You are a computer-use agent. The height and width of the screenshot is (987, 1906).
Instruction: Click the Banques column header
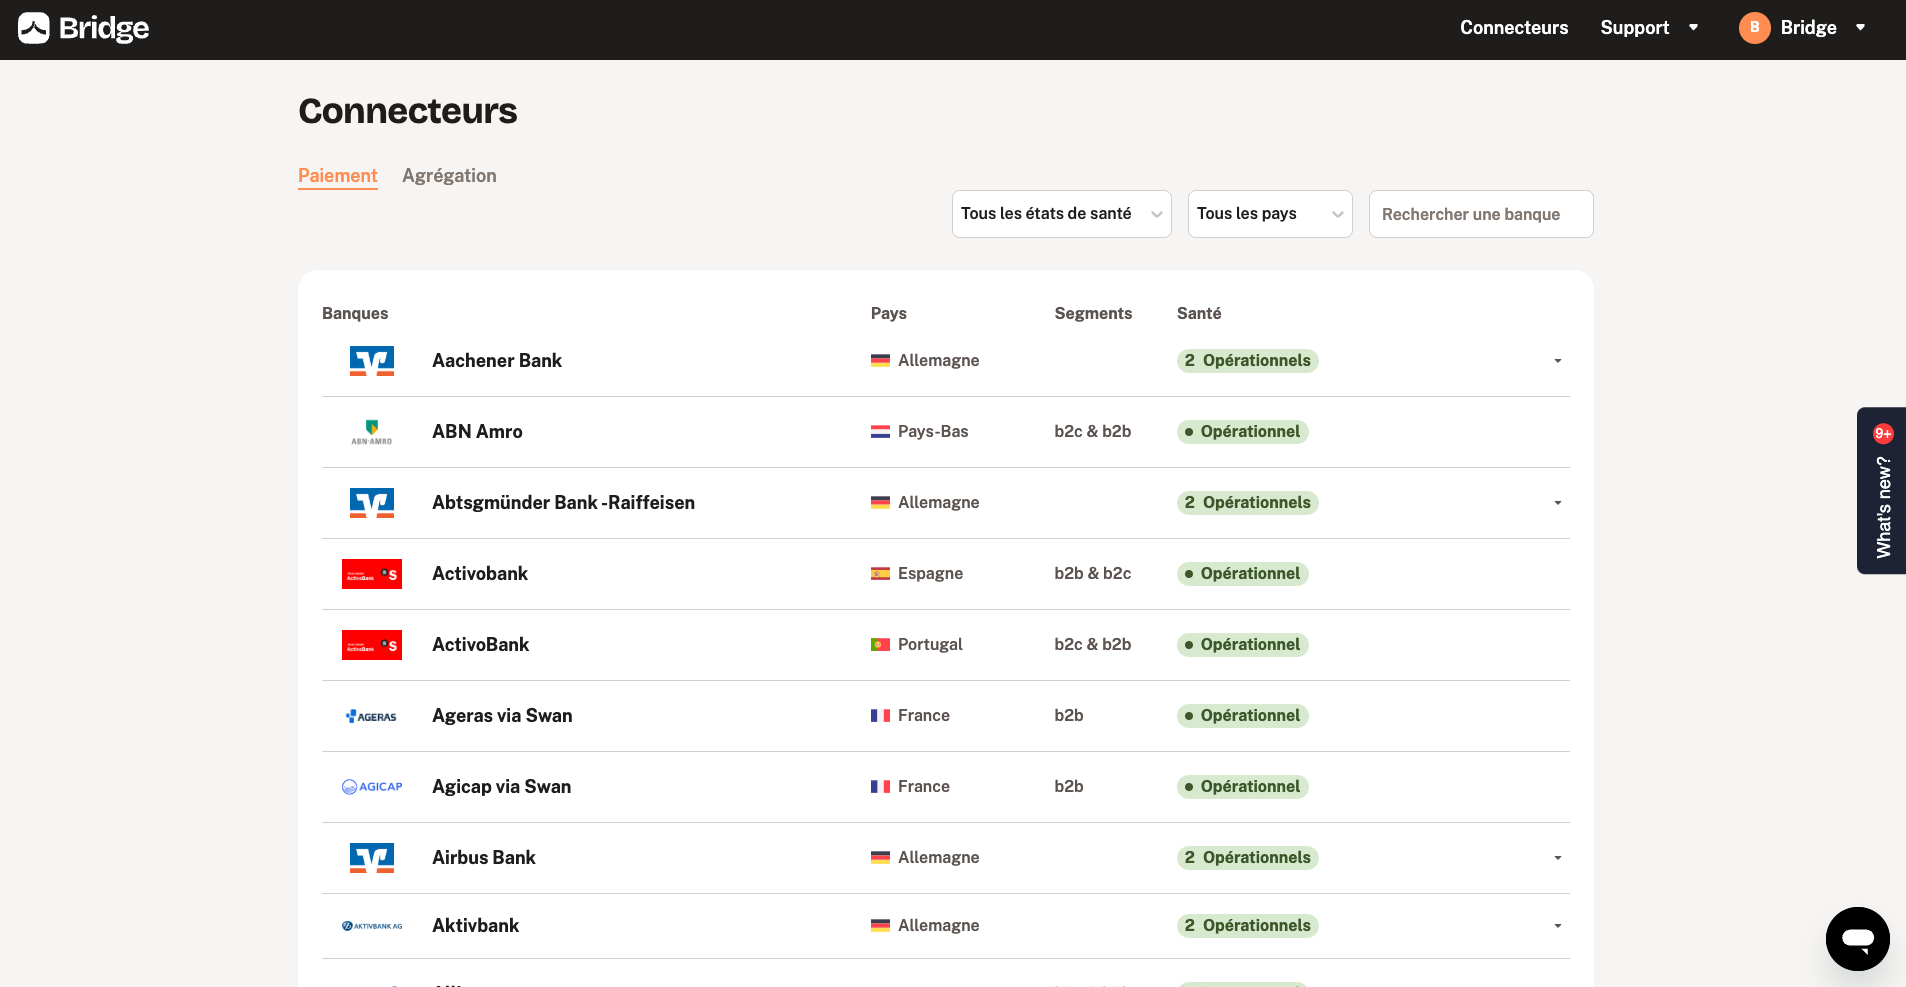tap(355, 314)
